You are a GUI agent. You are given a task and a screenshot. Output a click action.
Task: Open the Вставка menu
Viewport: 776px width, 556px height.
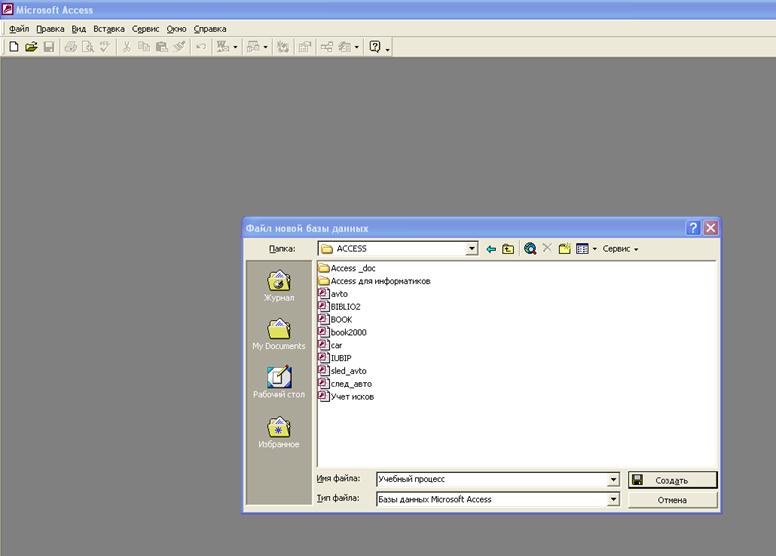[109, 29]
